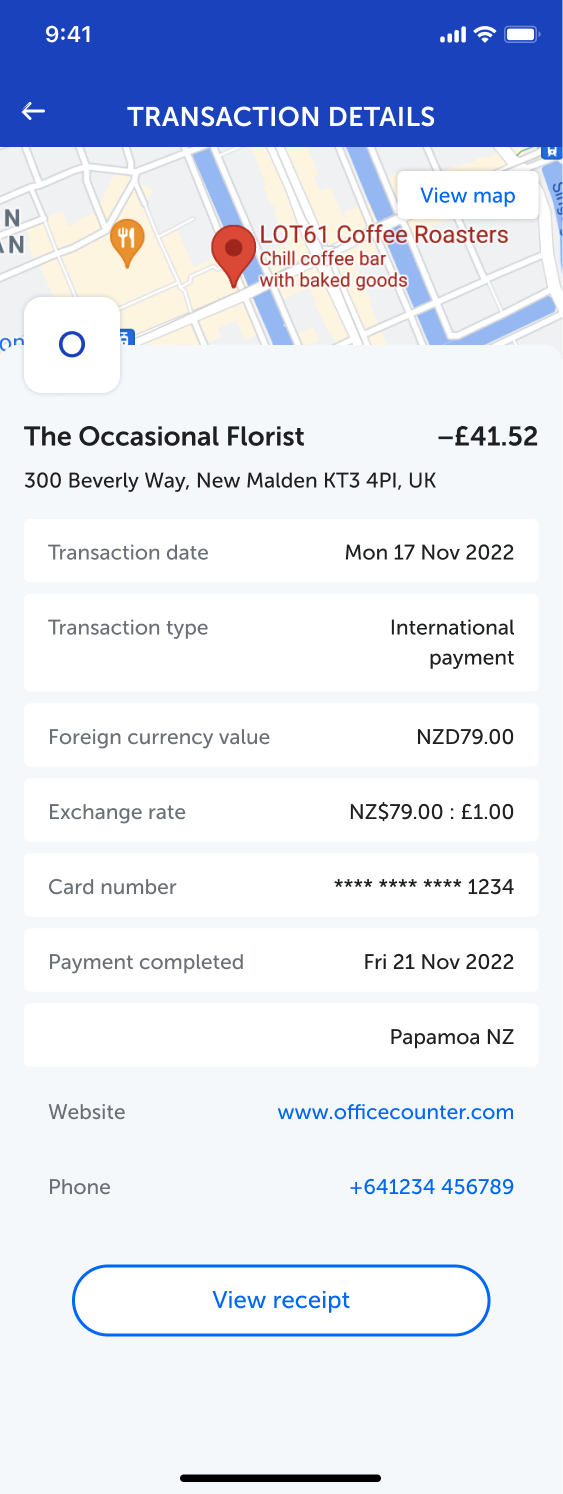Viewport: 563px width, 1494px height.
Task: Select the merchant logo circle icon
Action: [x=72, y=345]
